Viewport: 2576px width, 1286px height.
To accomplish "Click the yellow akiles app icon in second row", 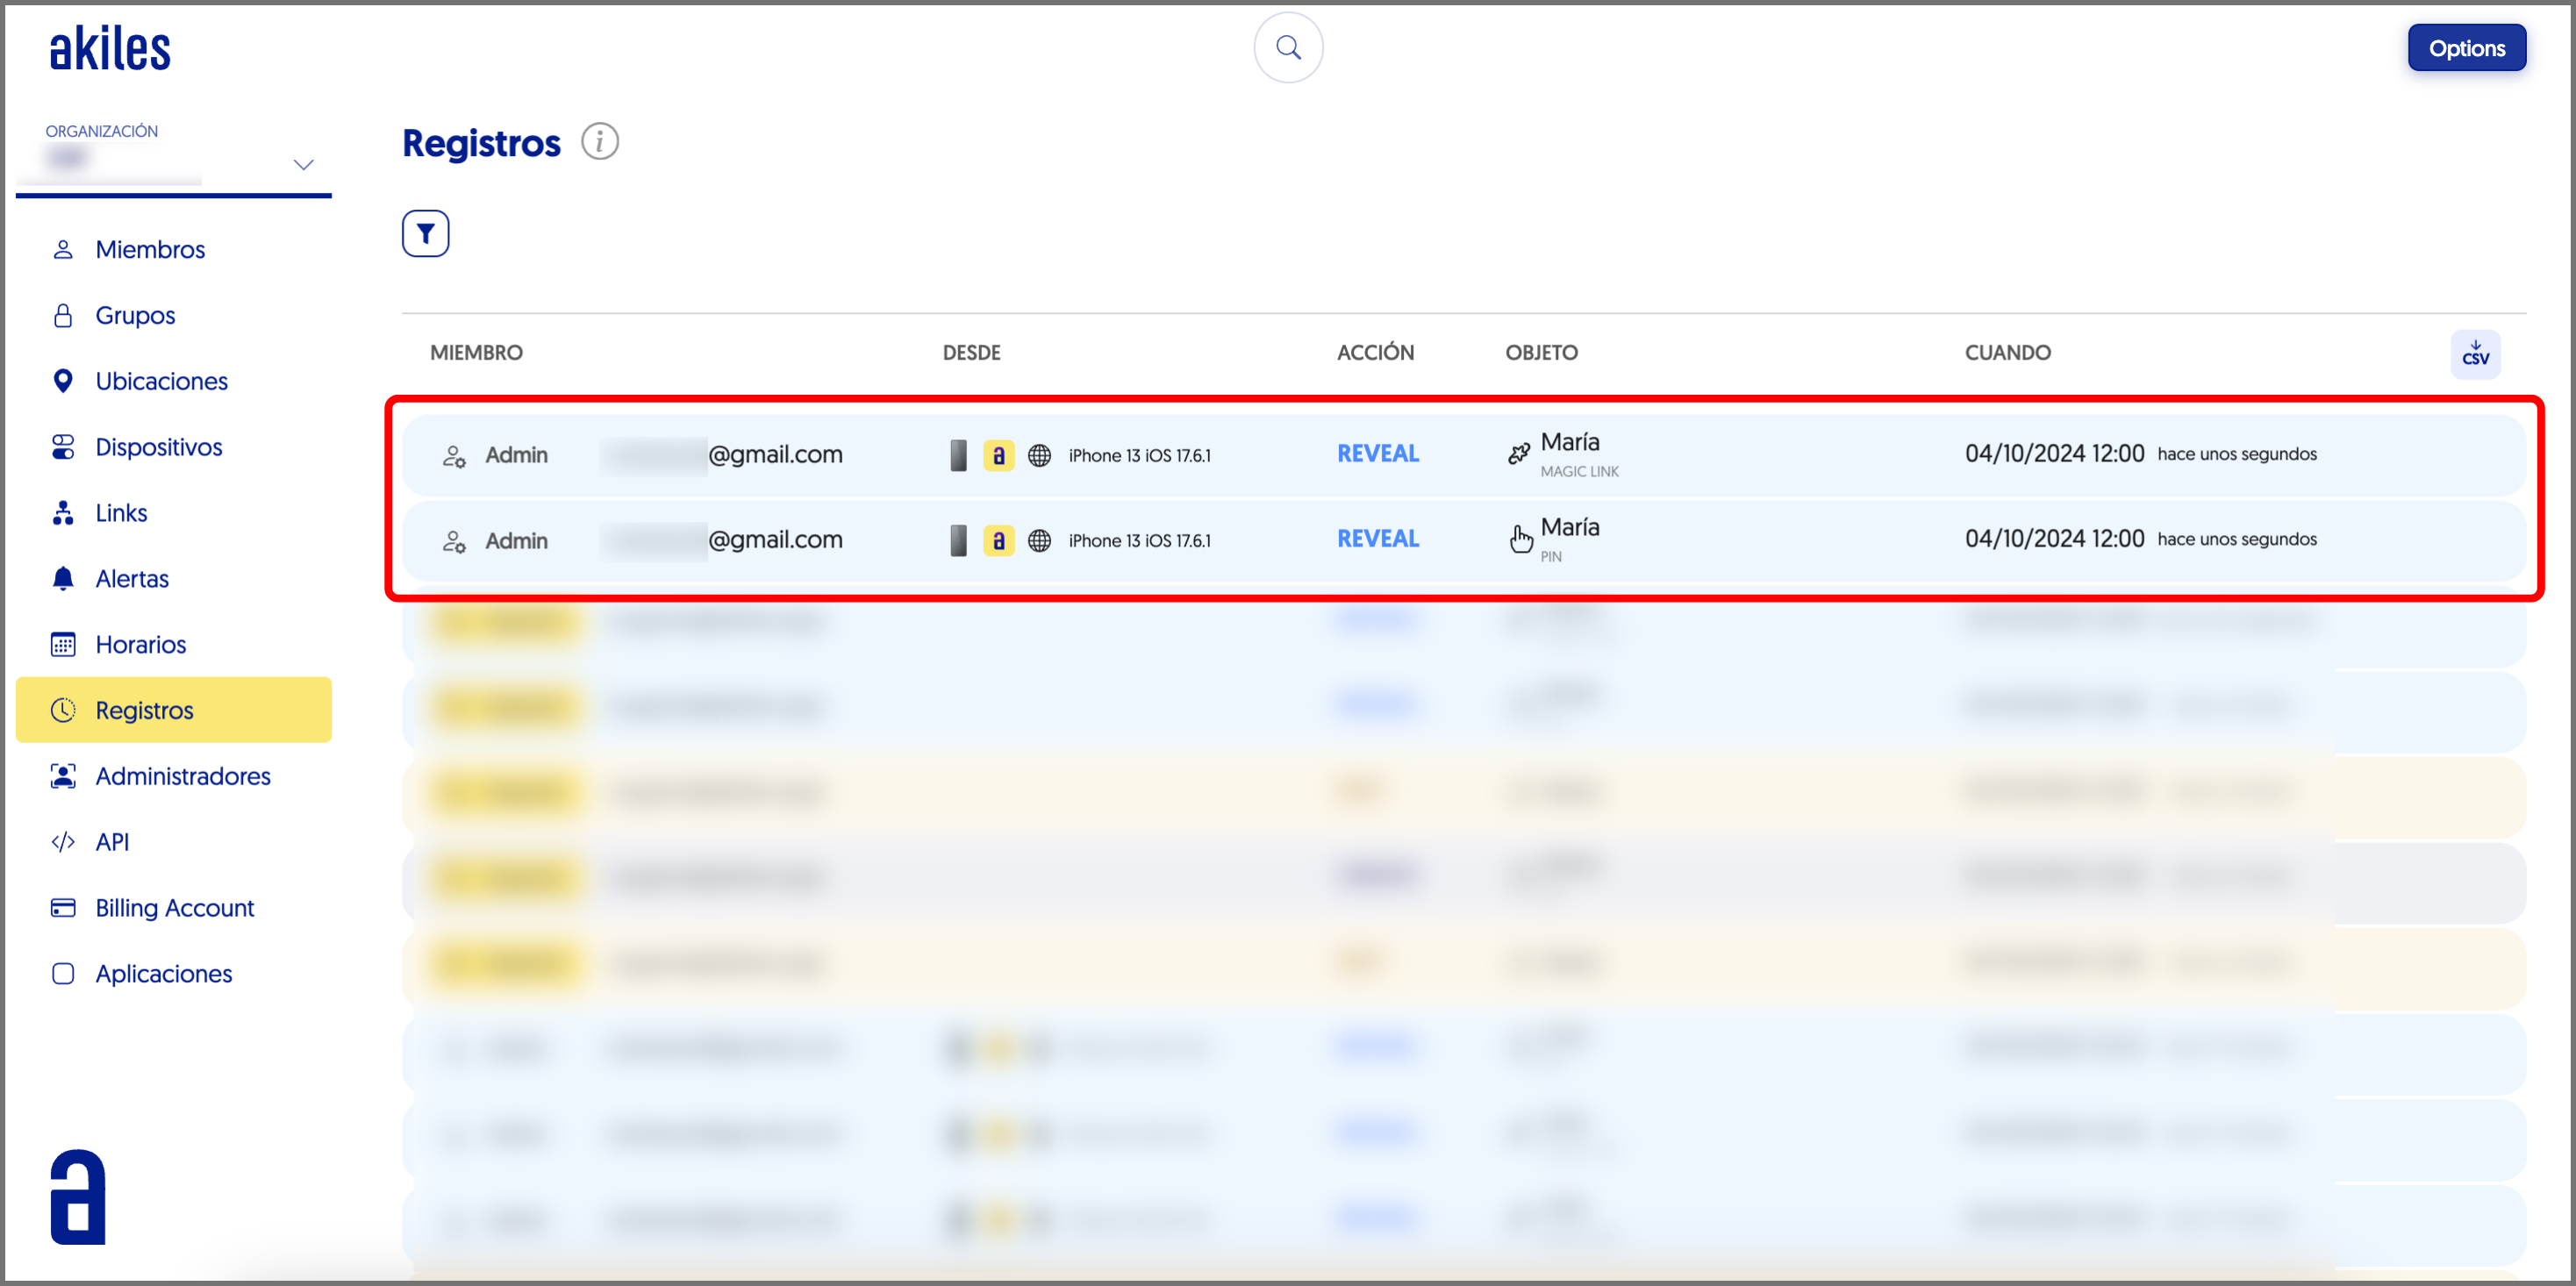I will point(998,541).
